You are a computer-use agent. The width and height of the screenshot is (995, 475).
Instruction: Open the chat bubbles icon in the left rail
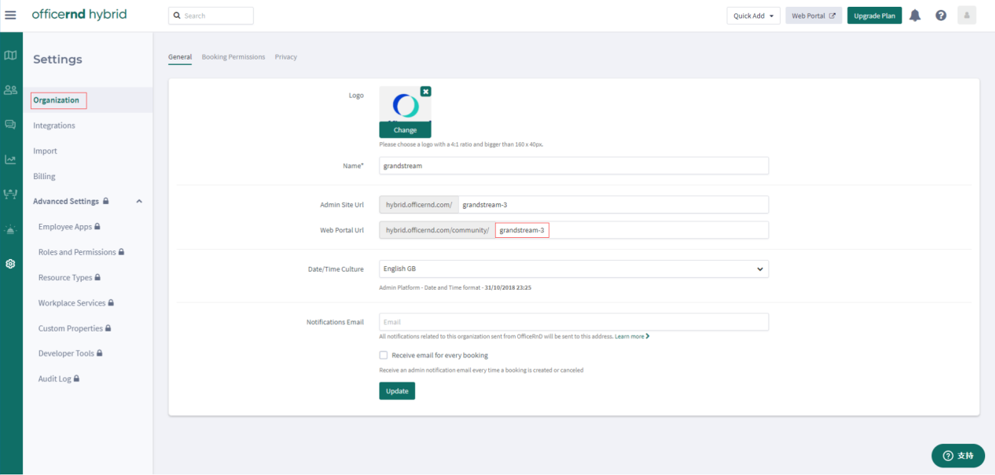tap(10, 124)
